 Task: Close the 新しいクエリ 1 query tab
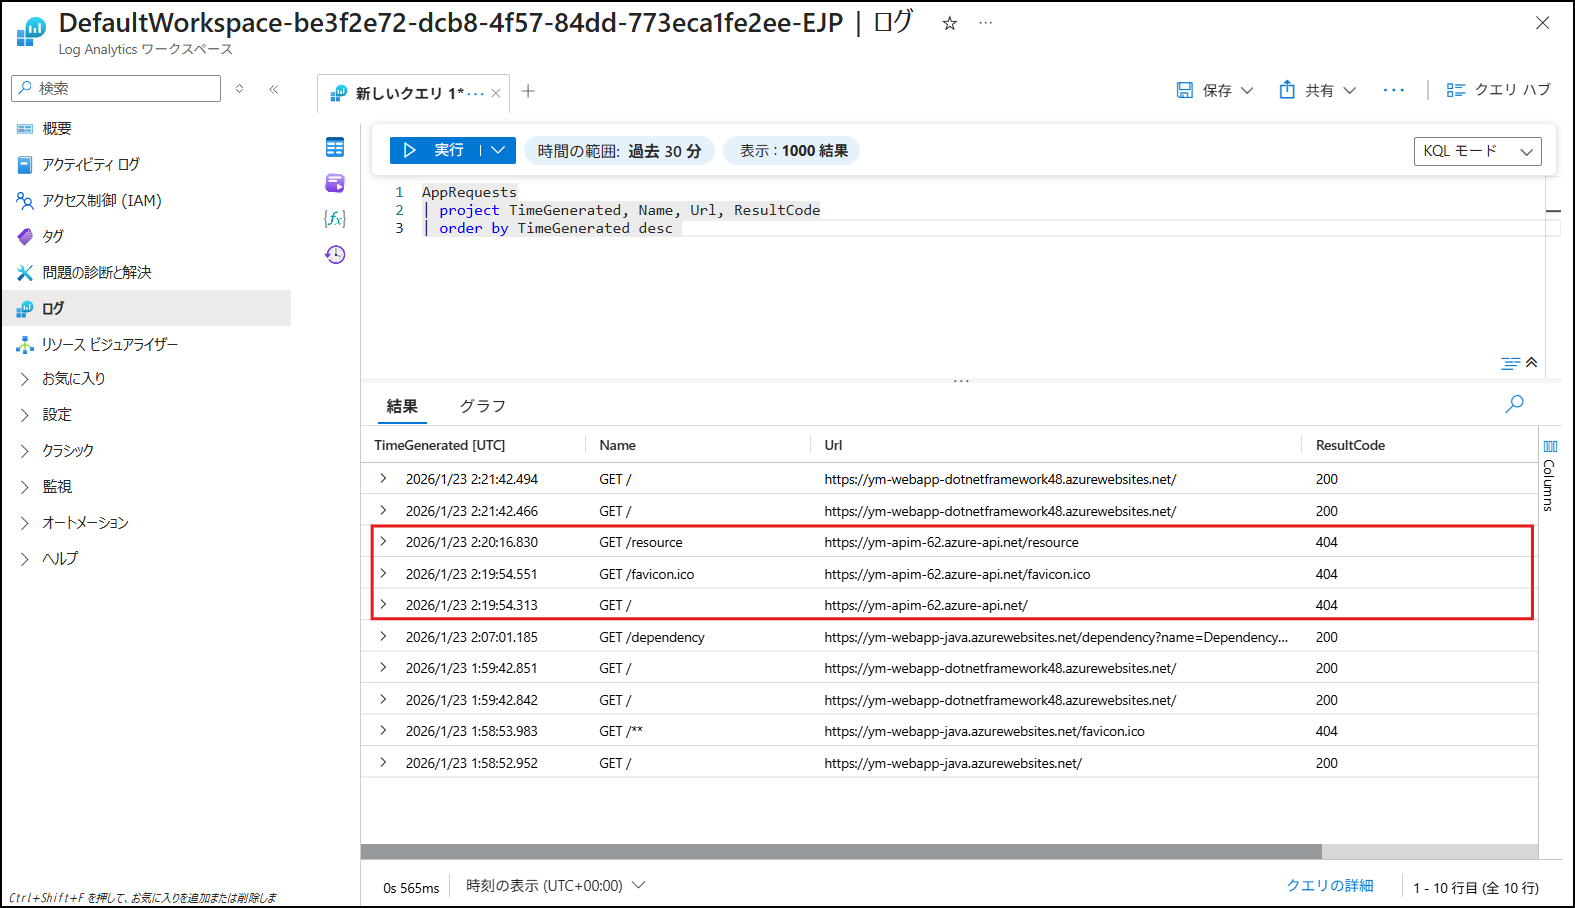tap(495, 93)
